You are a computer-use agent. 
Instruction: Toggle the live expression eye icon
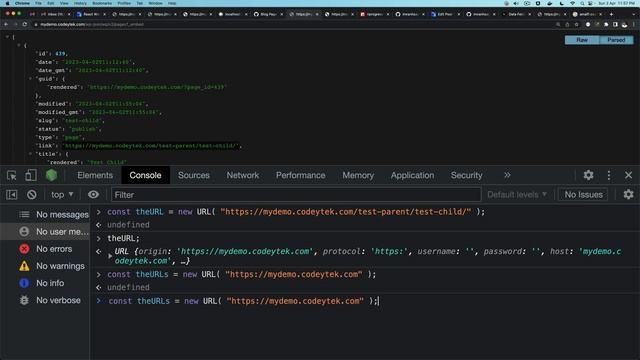click(x=93, y=195)
